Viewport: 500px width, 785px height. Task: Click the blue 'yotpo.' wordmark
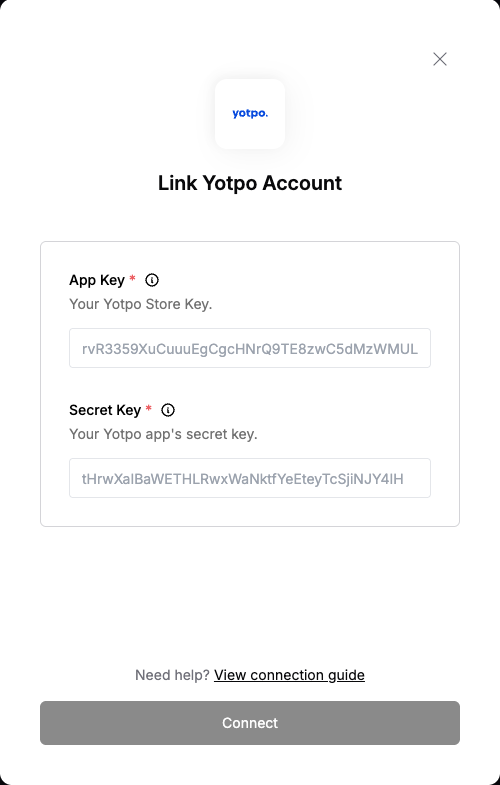coord(250,114)
